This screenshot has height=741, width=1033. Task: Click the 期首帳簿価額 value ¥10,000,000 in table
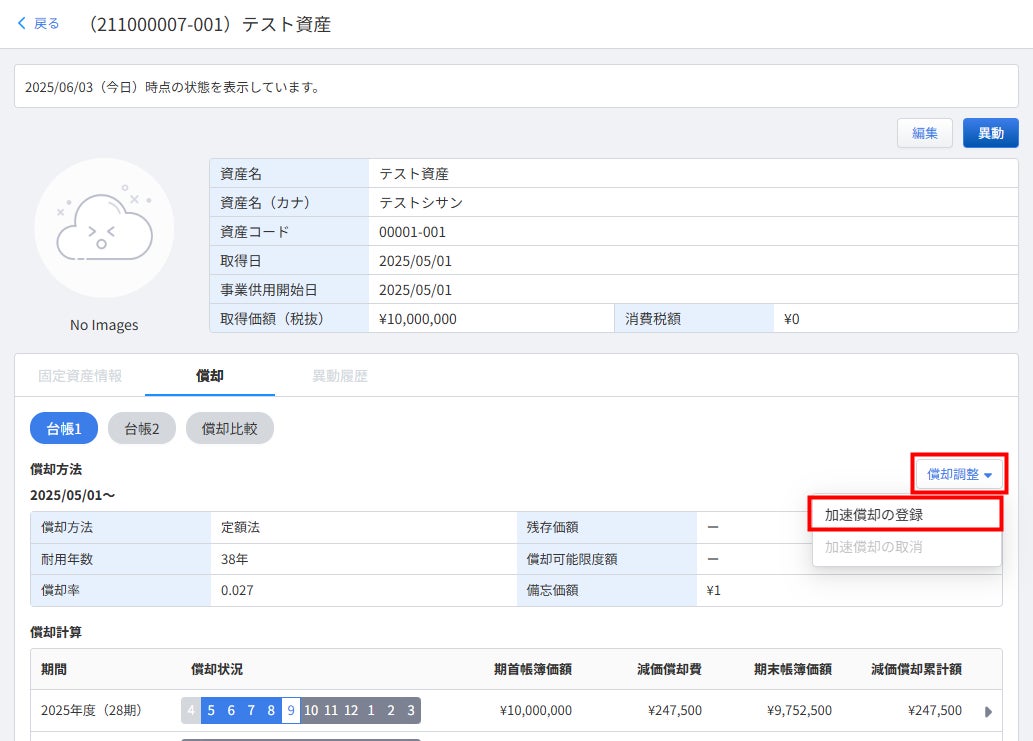[x=536, y=711]
